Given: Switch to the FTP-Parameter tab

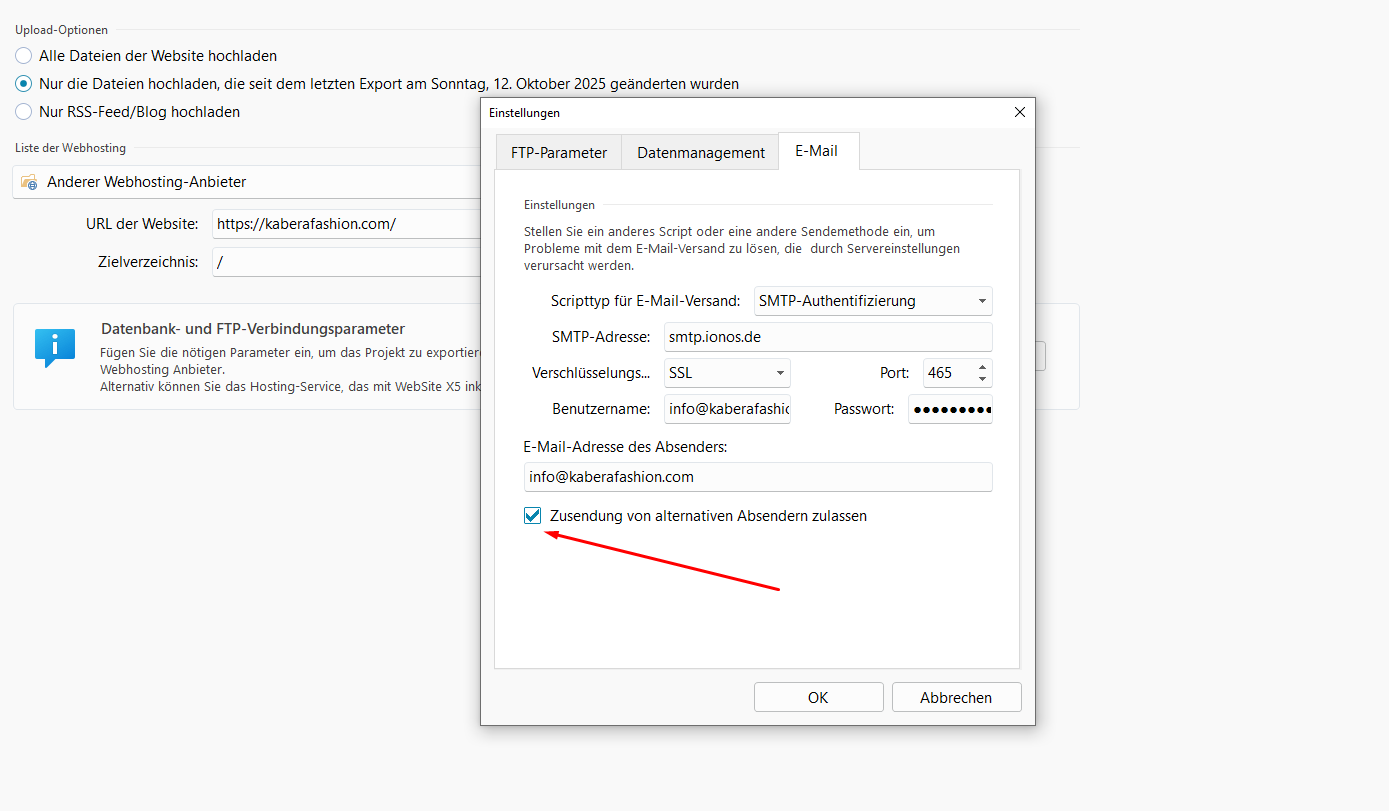Looking at the screenshot, I should [x=559, y=153].
